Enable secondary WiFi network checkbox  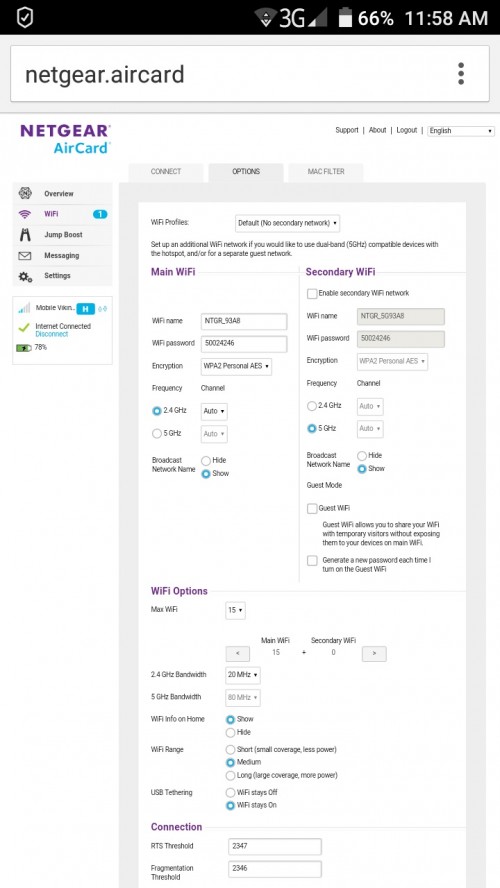[x=312, y=293]
